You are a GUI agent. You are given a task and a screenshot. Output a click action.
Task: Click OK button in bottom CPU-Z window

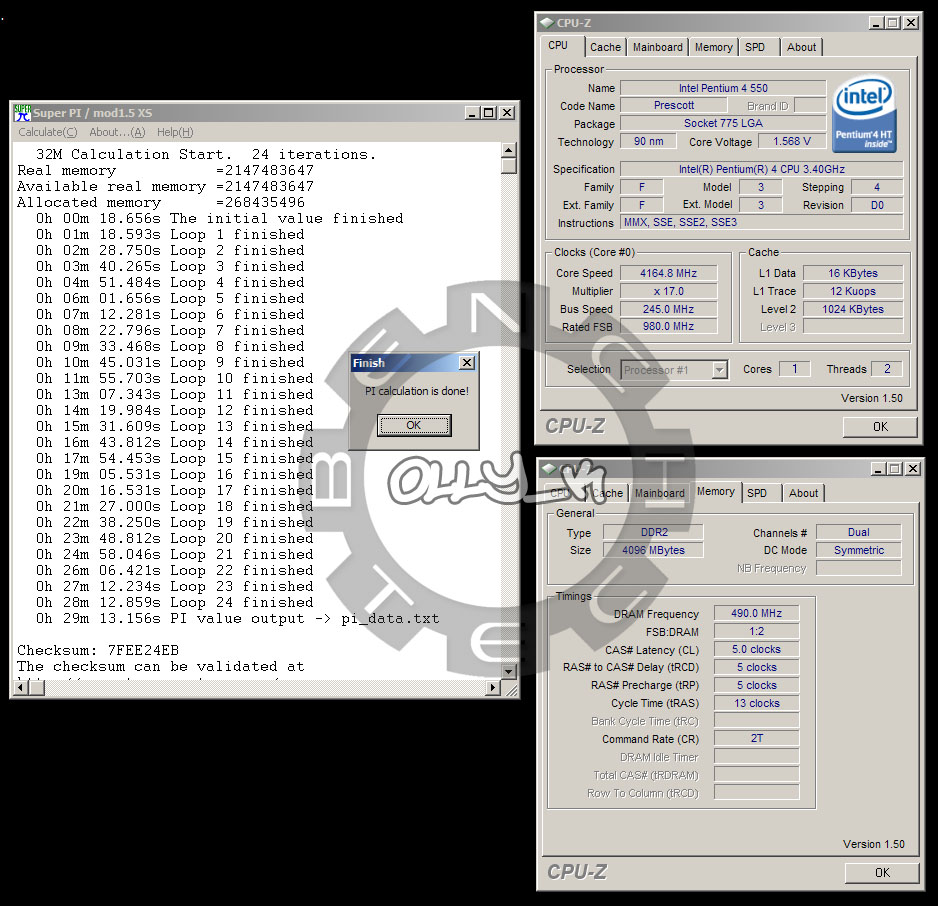click(882, 873)
